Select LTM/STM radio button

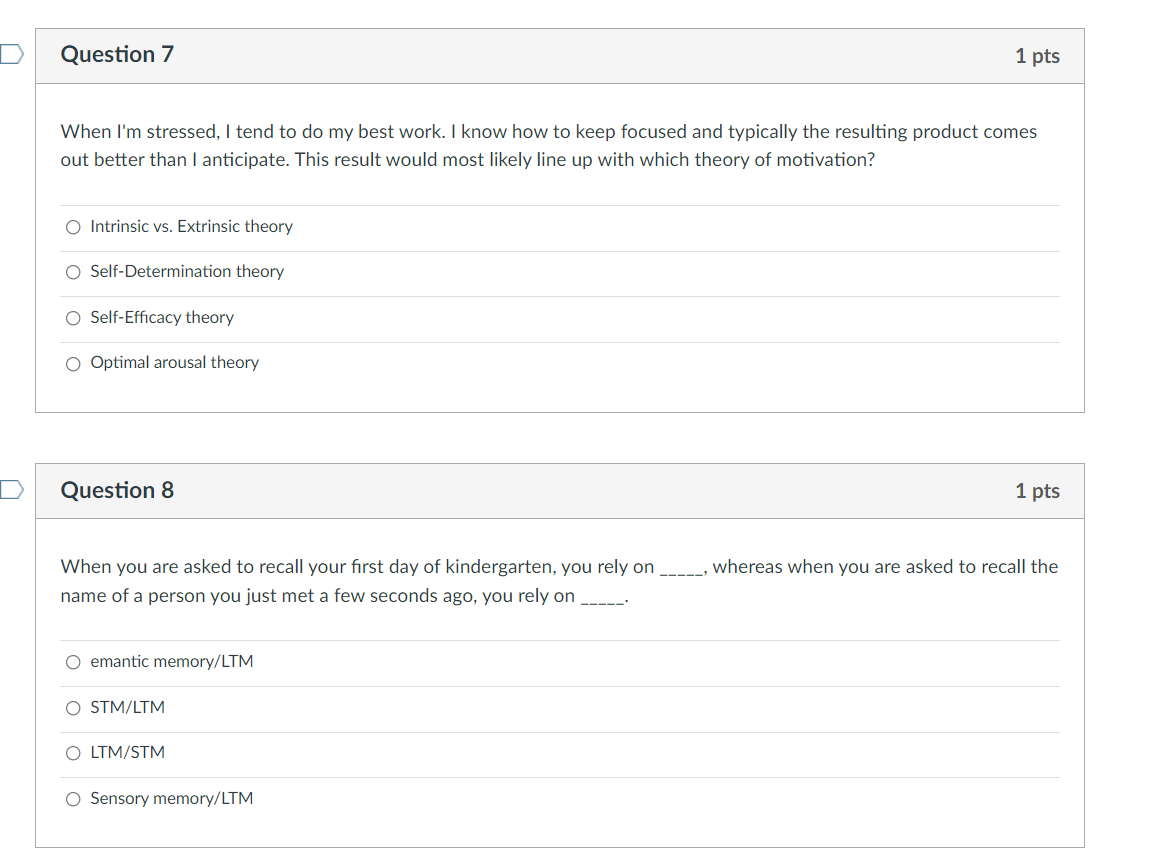pyautogui.click(x=73, y=754)
